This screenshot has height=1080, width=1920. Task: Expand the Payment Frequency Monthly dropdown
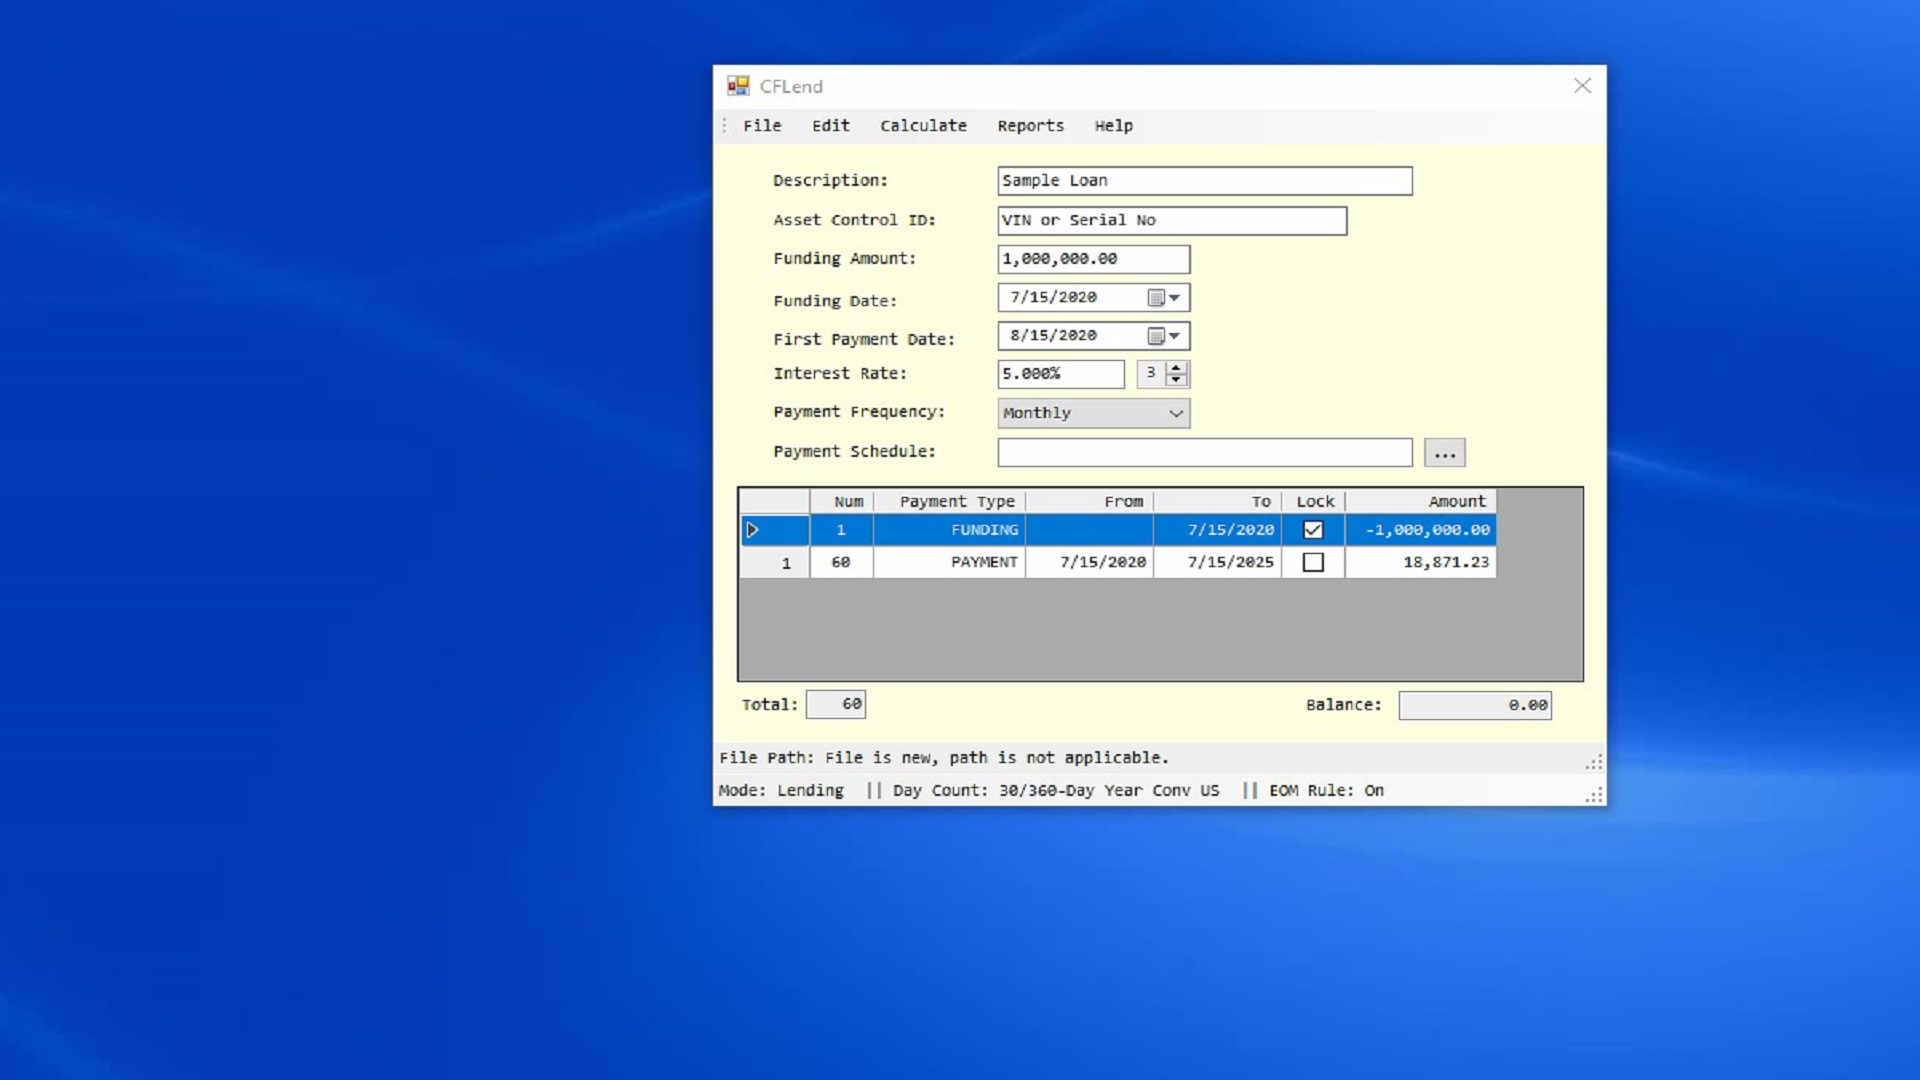pyautogui.click(x=1176, y=413)
